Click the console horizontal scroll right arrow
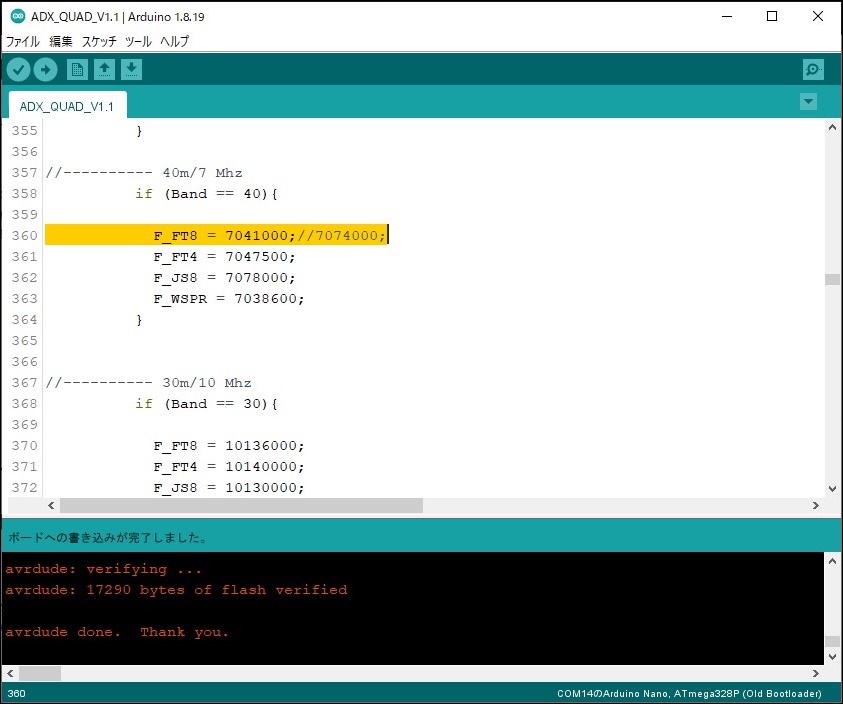 point(816,673)
